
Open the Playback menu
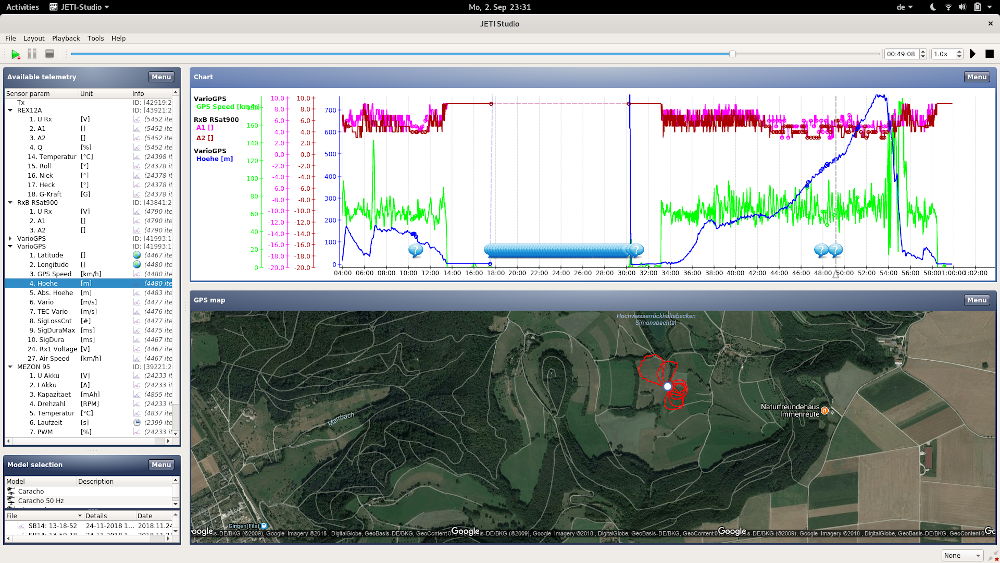[x=66, y=38]
